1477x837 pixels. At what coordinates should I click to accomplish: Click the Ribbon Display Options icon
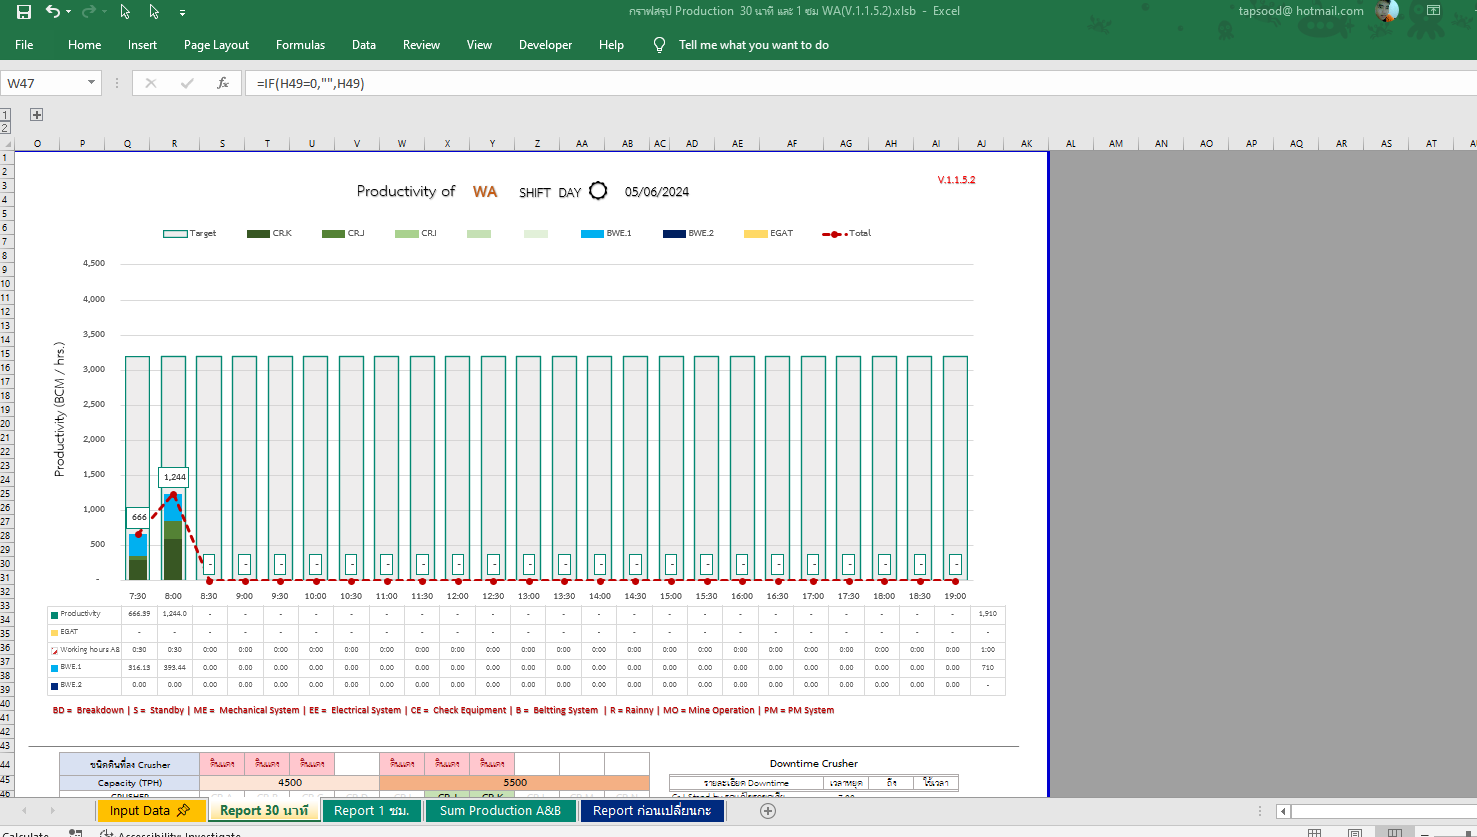pyautogui.click(x=1433, y=11)
